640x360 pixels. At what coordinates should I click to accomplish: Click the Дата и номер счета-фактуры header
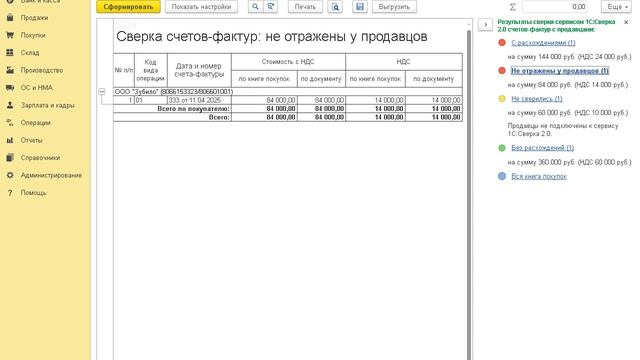click(x=199, y=70)
